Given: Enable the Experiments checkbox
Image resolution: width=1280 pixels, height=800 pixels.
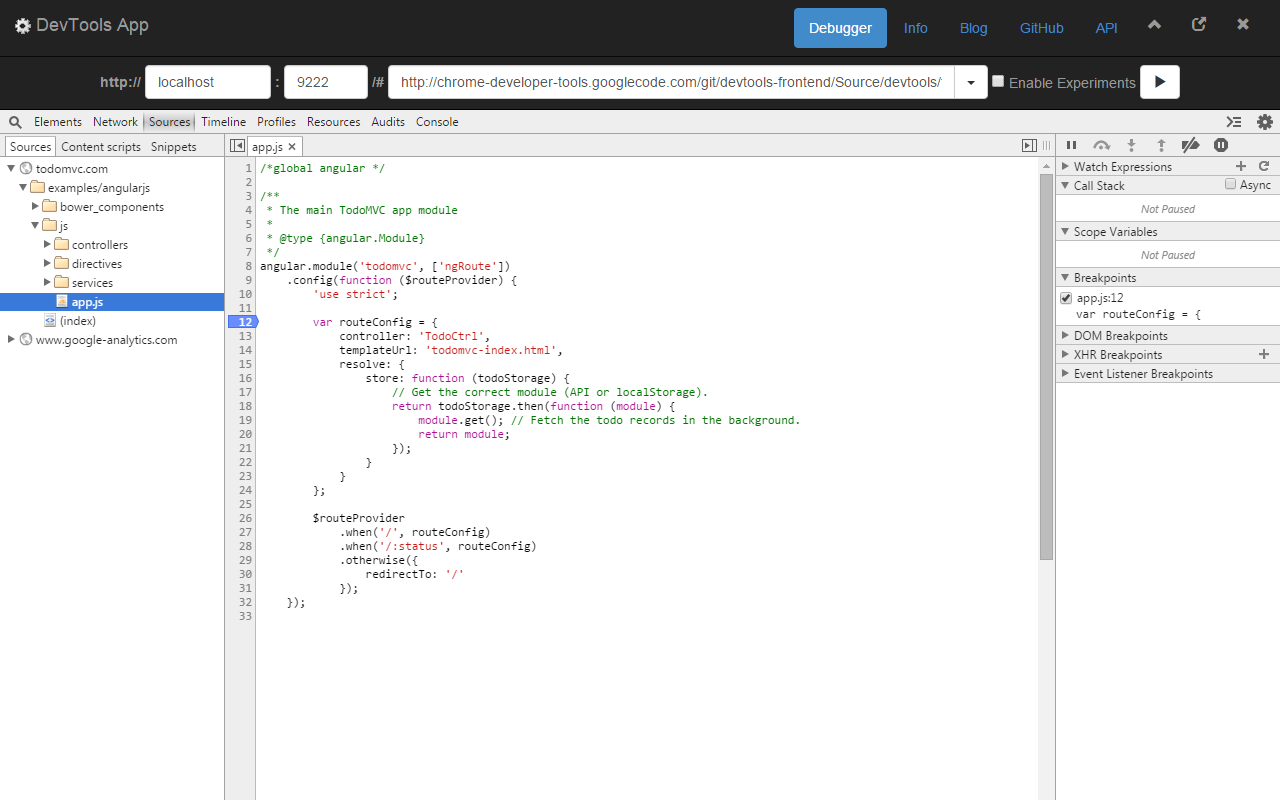Looking at the screenshot, I should pos(998,82).
